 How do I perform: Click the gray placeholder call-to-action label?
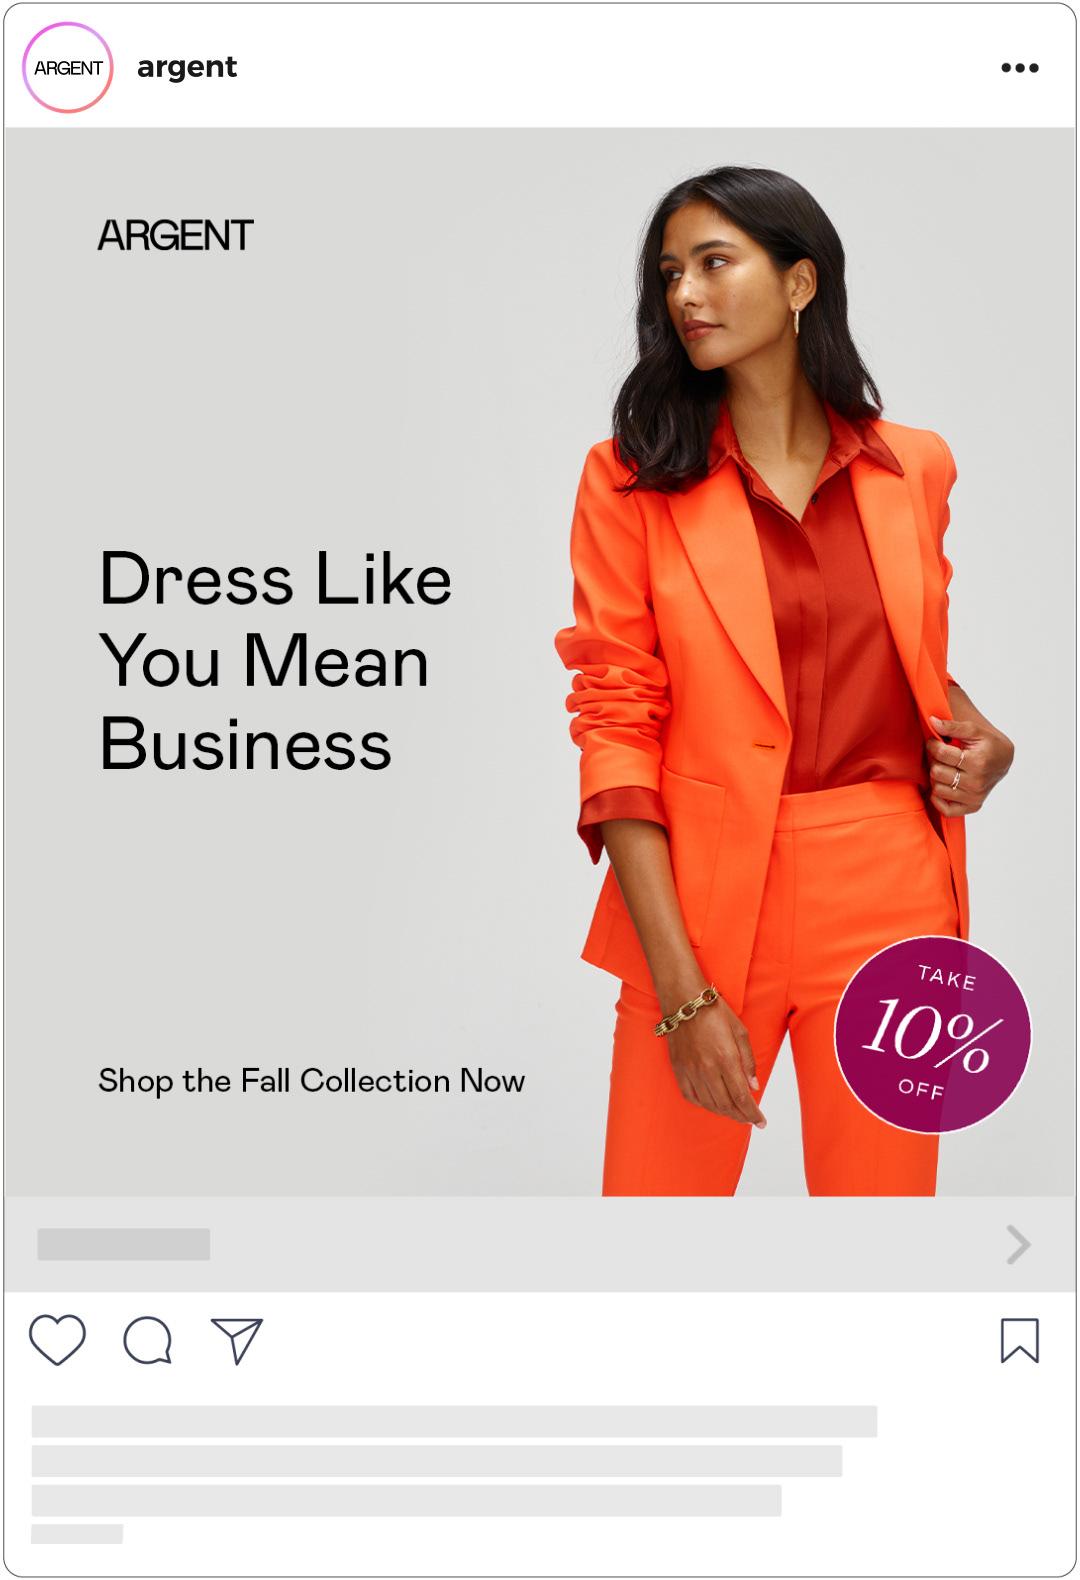pos(124,1244)
